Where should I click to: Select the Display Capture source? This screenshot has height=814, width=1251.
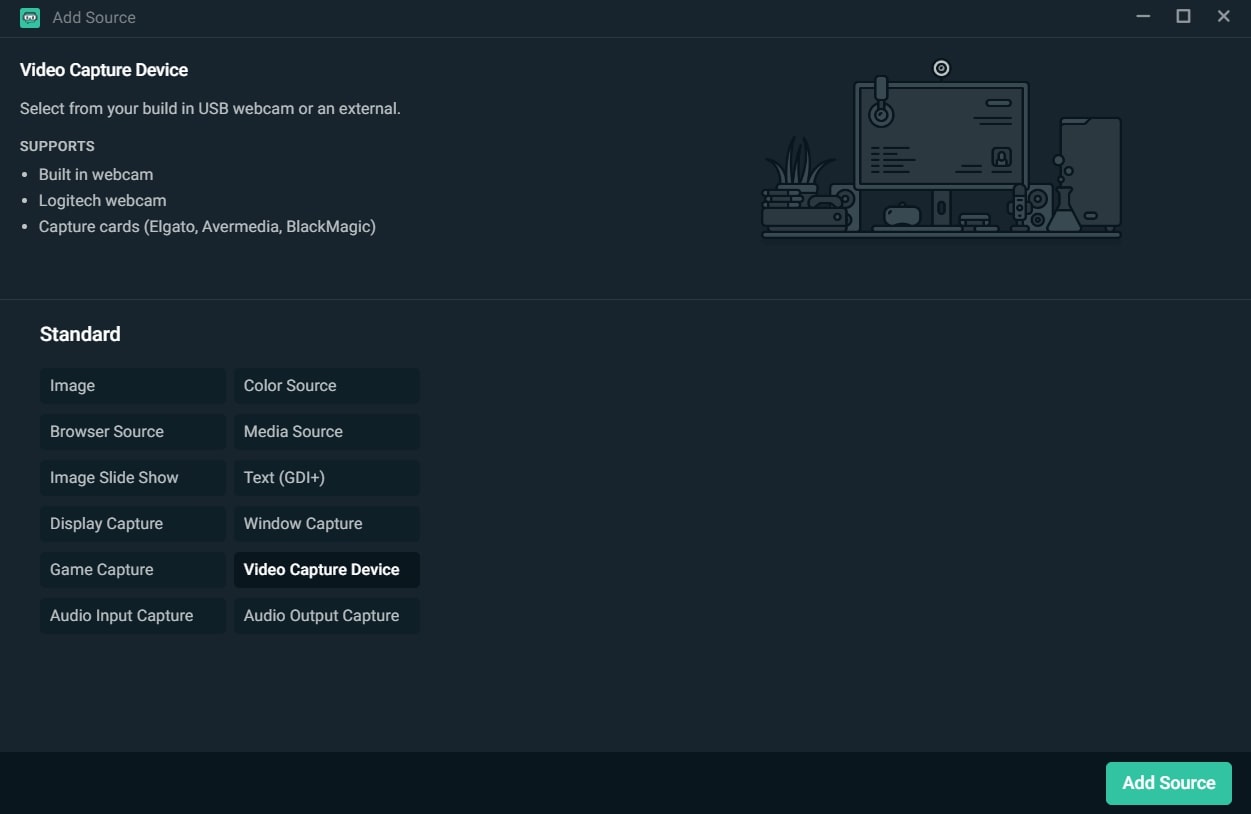(x=132, y=524)
